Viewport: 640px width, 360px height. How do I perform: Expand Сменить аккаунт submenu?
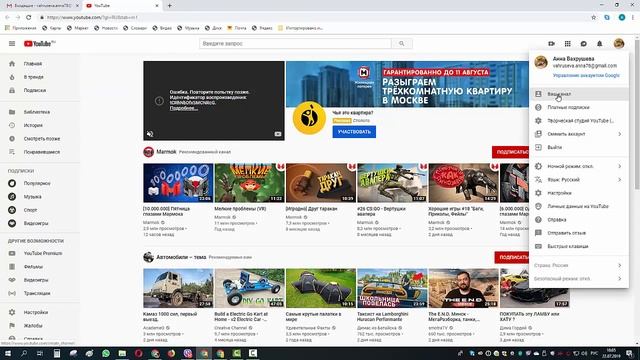(x=579, y=134)
